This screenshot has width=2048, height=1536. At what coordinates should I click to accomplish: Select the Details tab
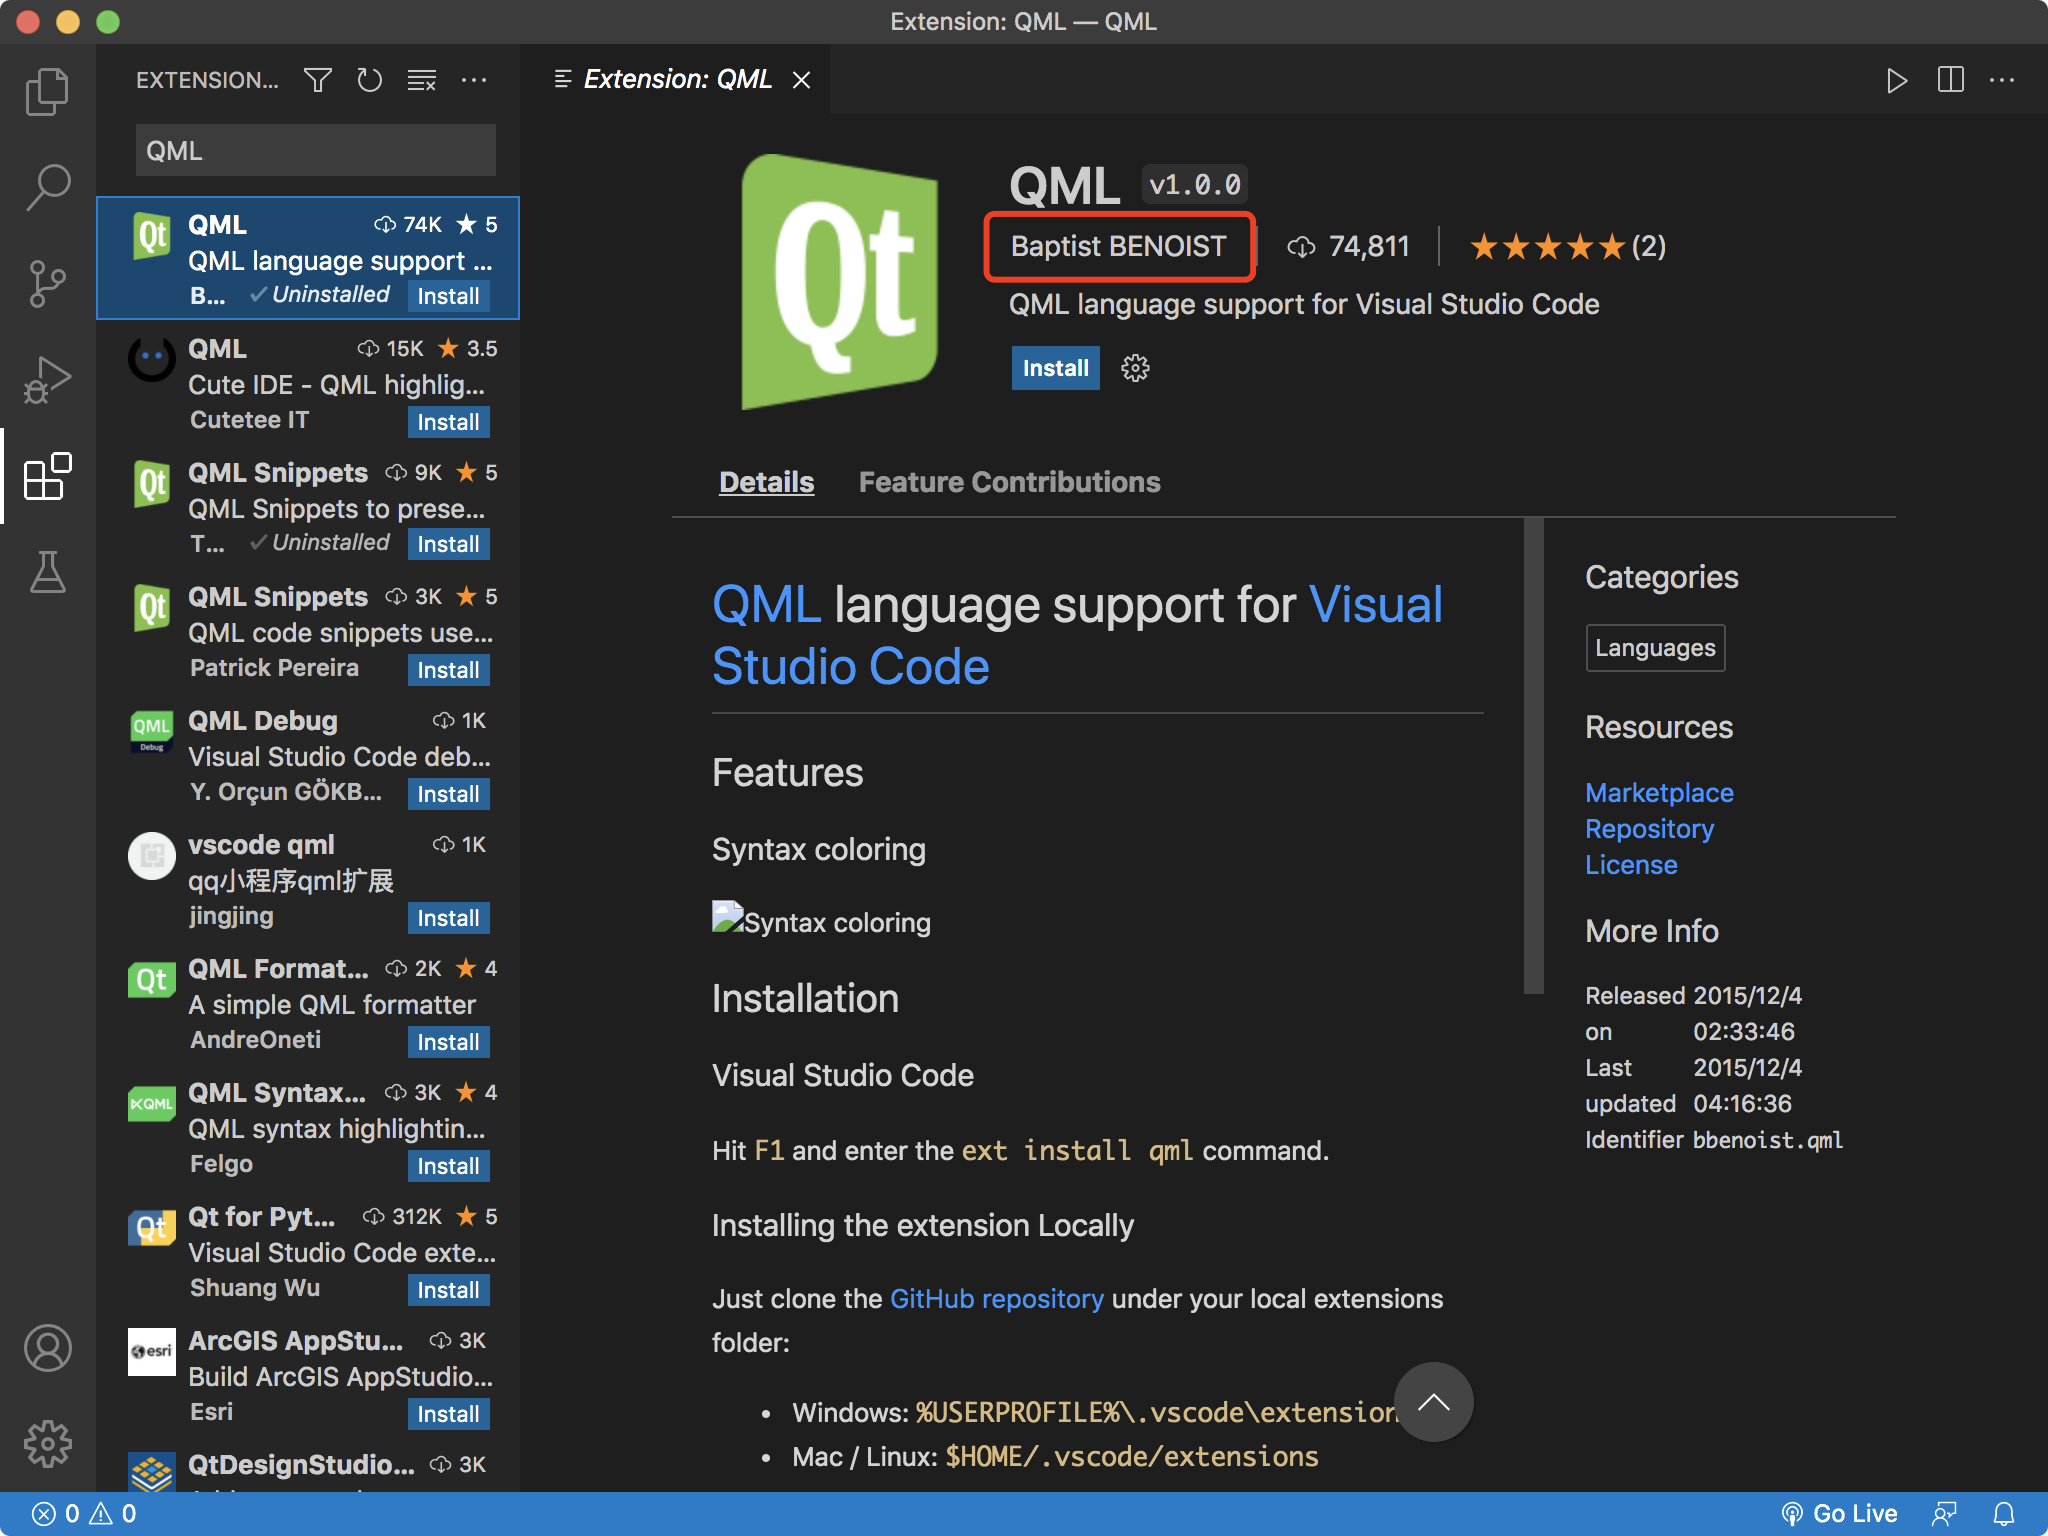(766, 482)
